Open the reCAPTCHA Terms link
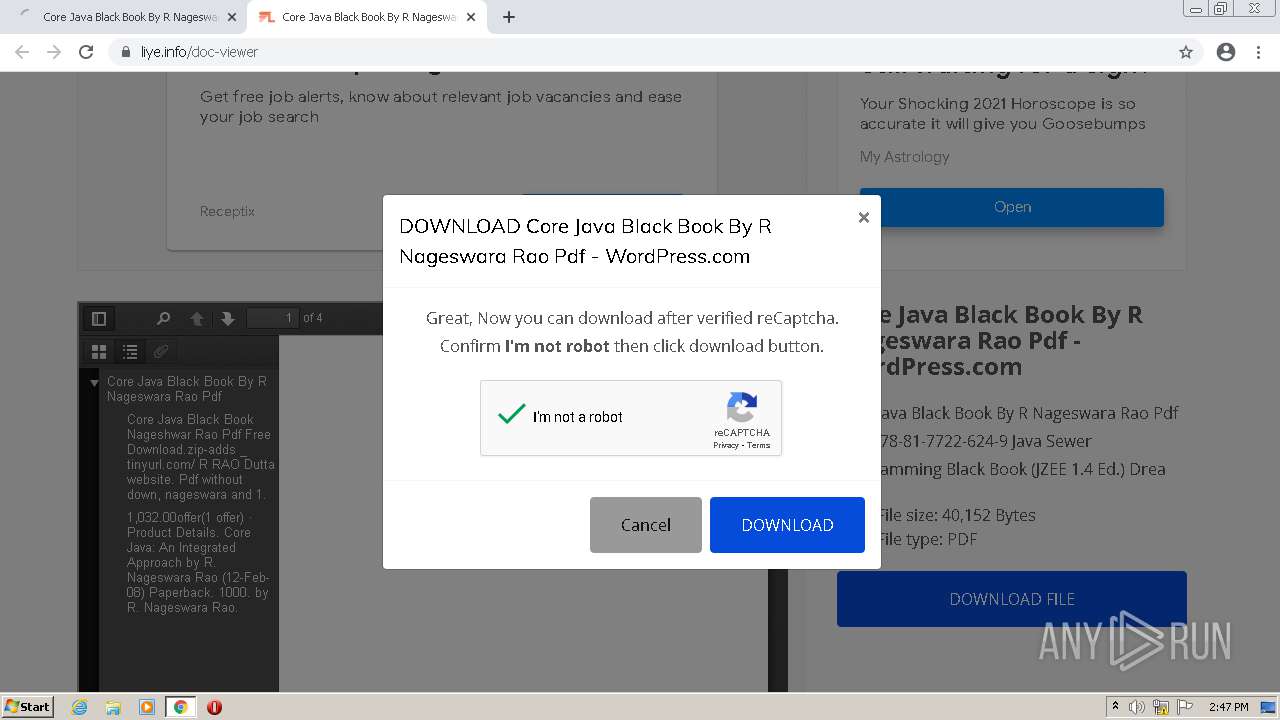 click(x=759, y=445)
